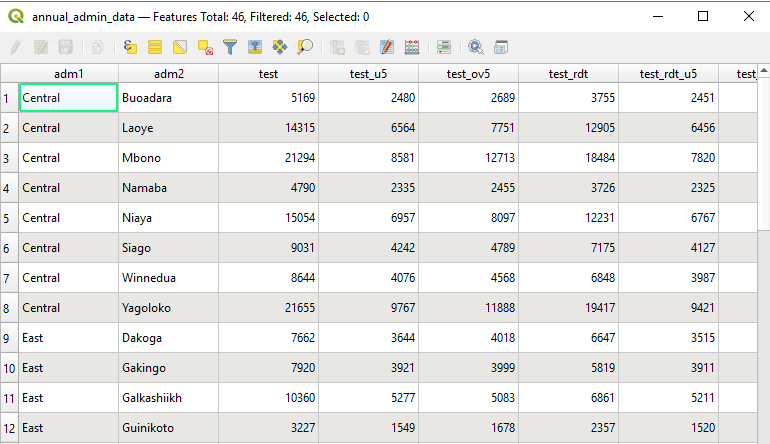Deselect all features from the layer
Image resolution: width=770 pixels, height=444 pixels.
(x=205, y=47)
